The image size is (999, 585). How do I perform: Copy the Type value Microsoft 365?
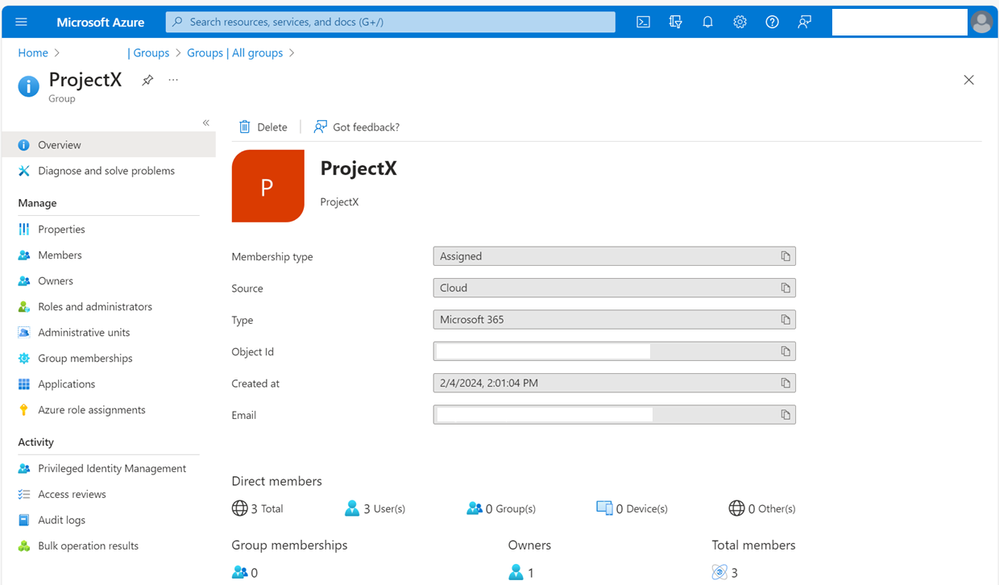point(786,319)
